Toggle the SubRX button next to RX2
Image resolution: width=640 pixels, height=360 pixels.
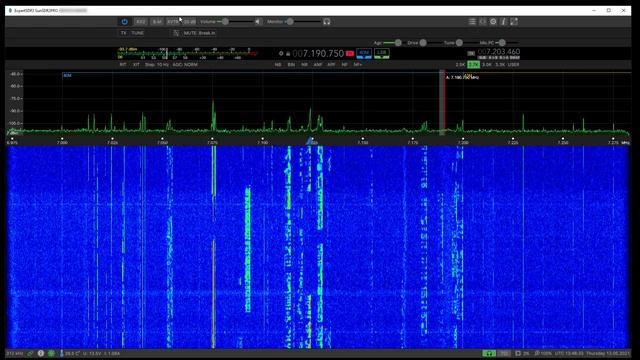pyautogui.click(x=157, y=22)
